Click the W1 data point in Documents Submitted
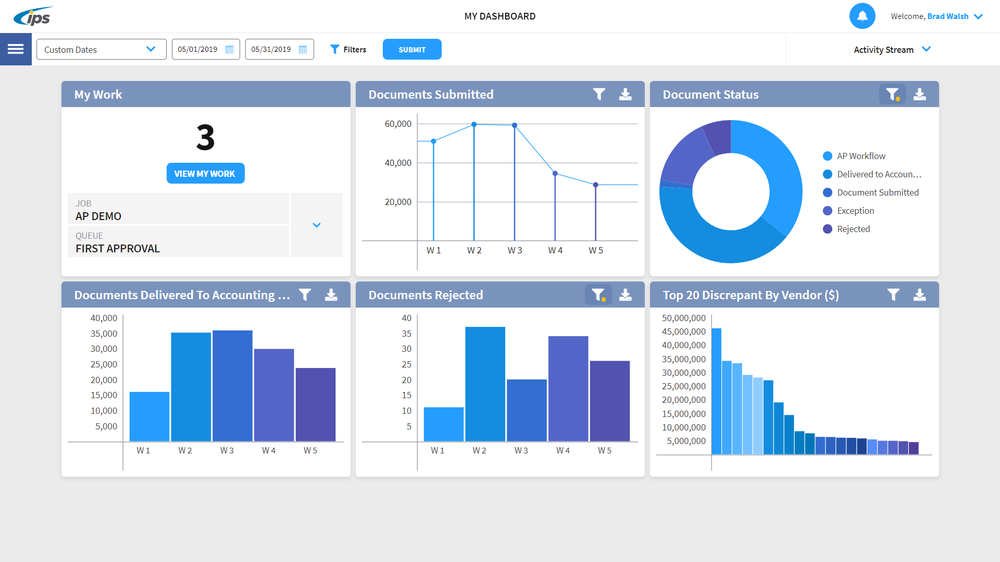The height and width of the screenshot is (562, 1000). pos(434,141)
